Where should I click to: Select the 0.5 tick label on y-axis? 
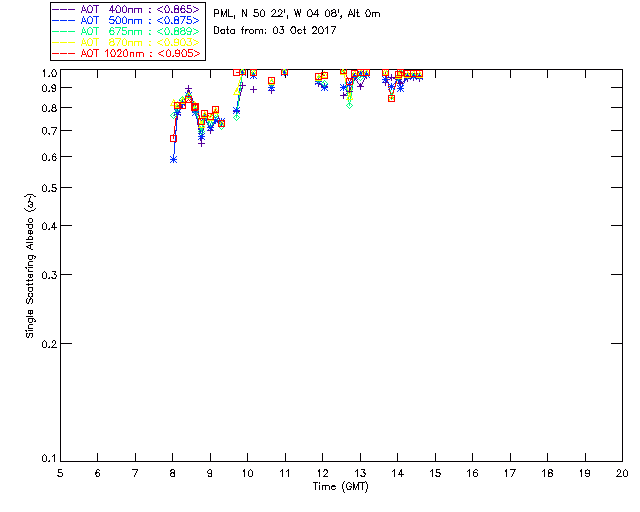point(46,188)
